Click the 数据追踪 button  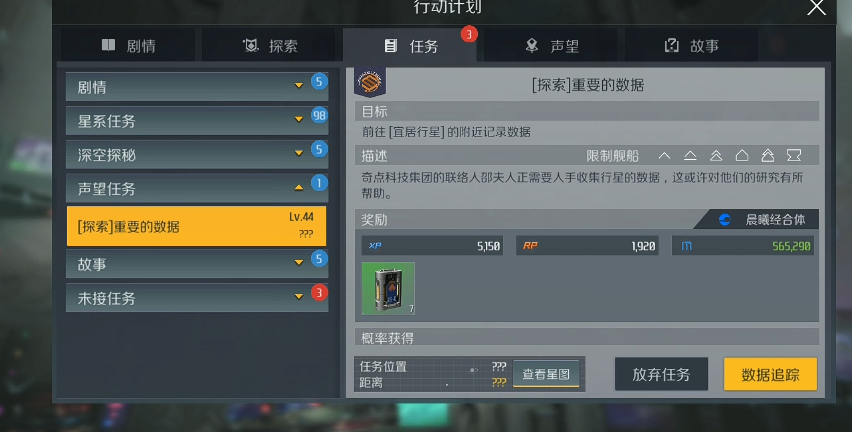point(770,374)
